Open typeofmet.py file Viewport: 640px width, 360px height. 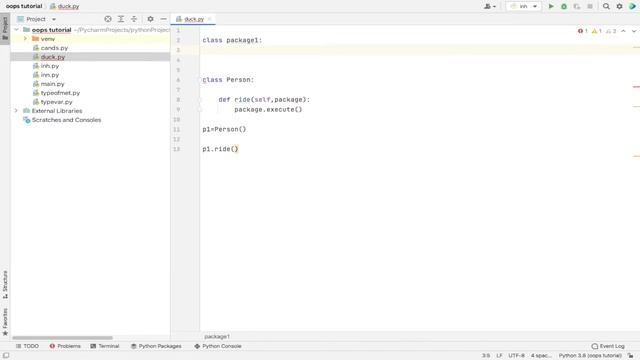[x=60, y=93]
